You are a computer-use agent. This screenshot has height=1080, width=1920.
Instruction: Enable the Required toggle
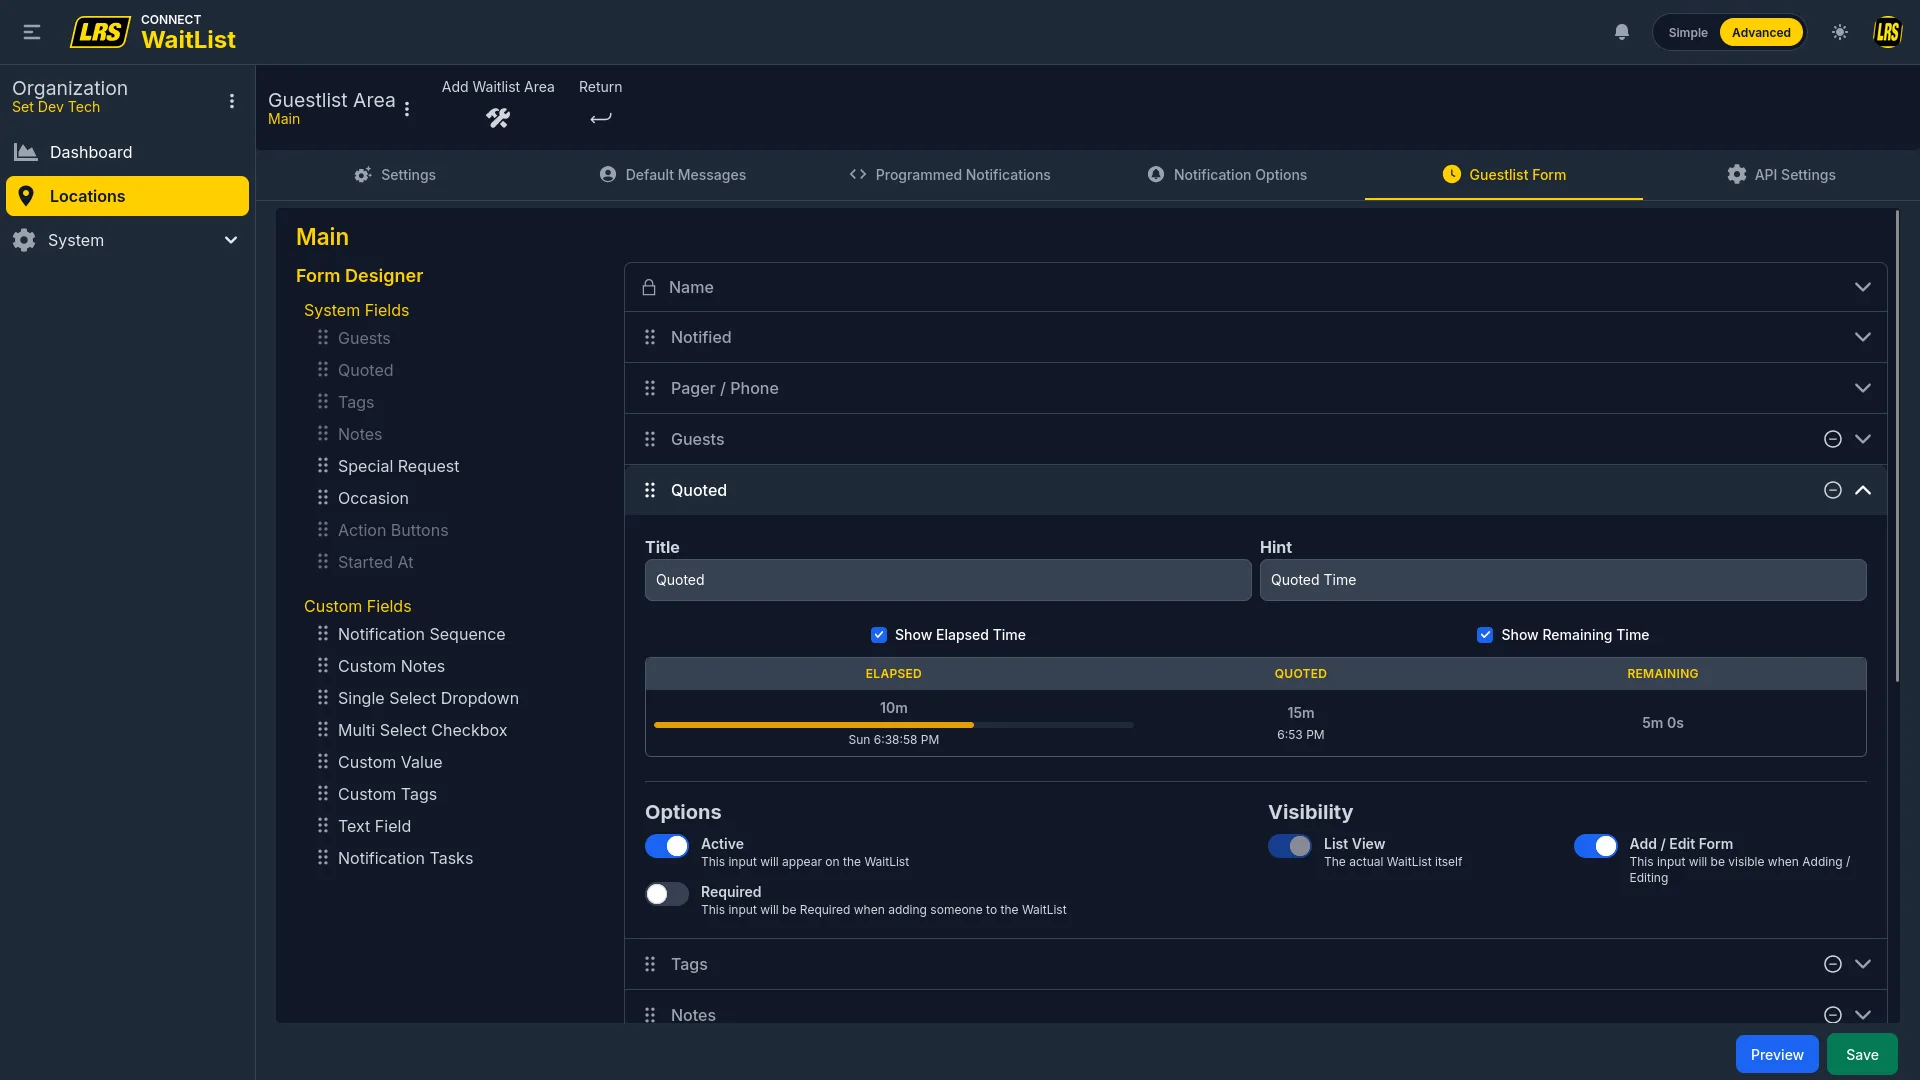[x=667, y=894]
